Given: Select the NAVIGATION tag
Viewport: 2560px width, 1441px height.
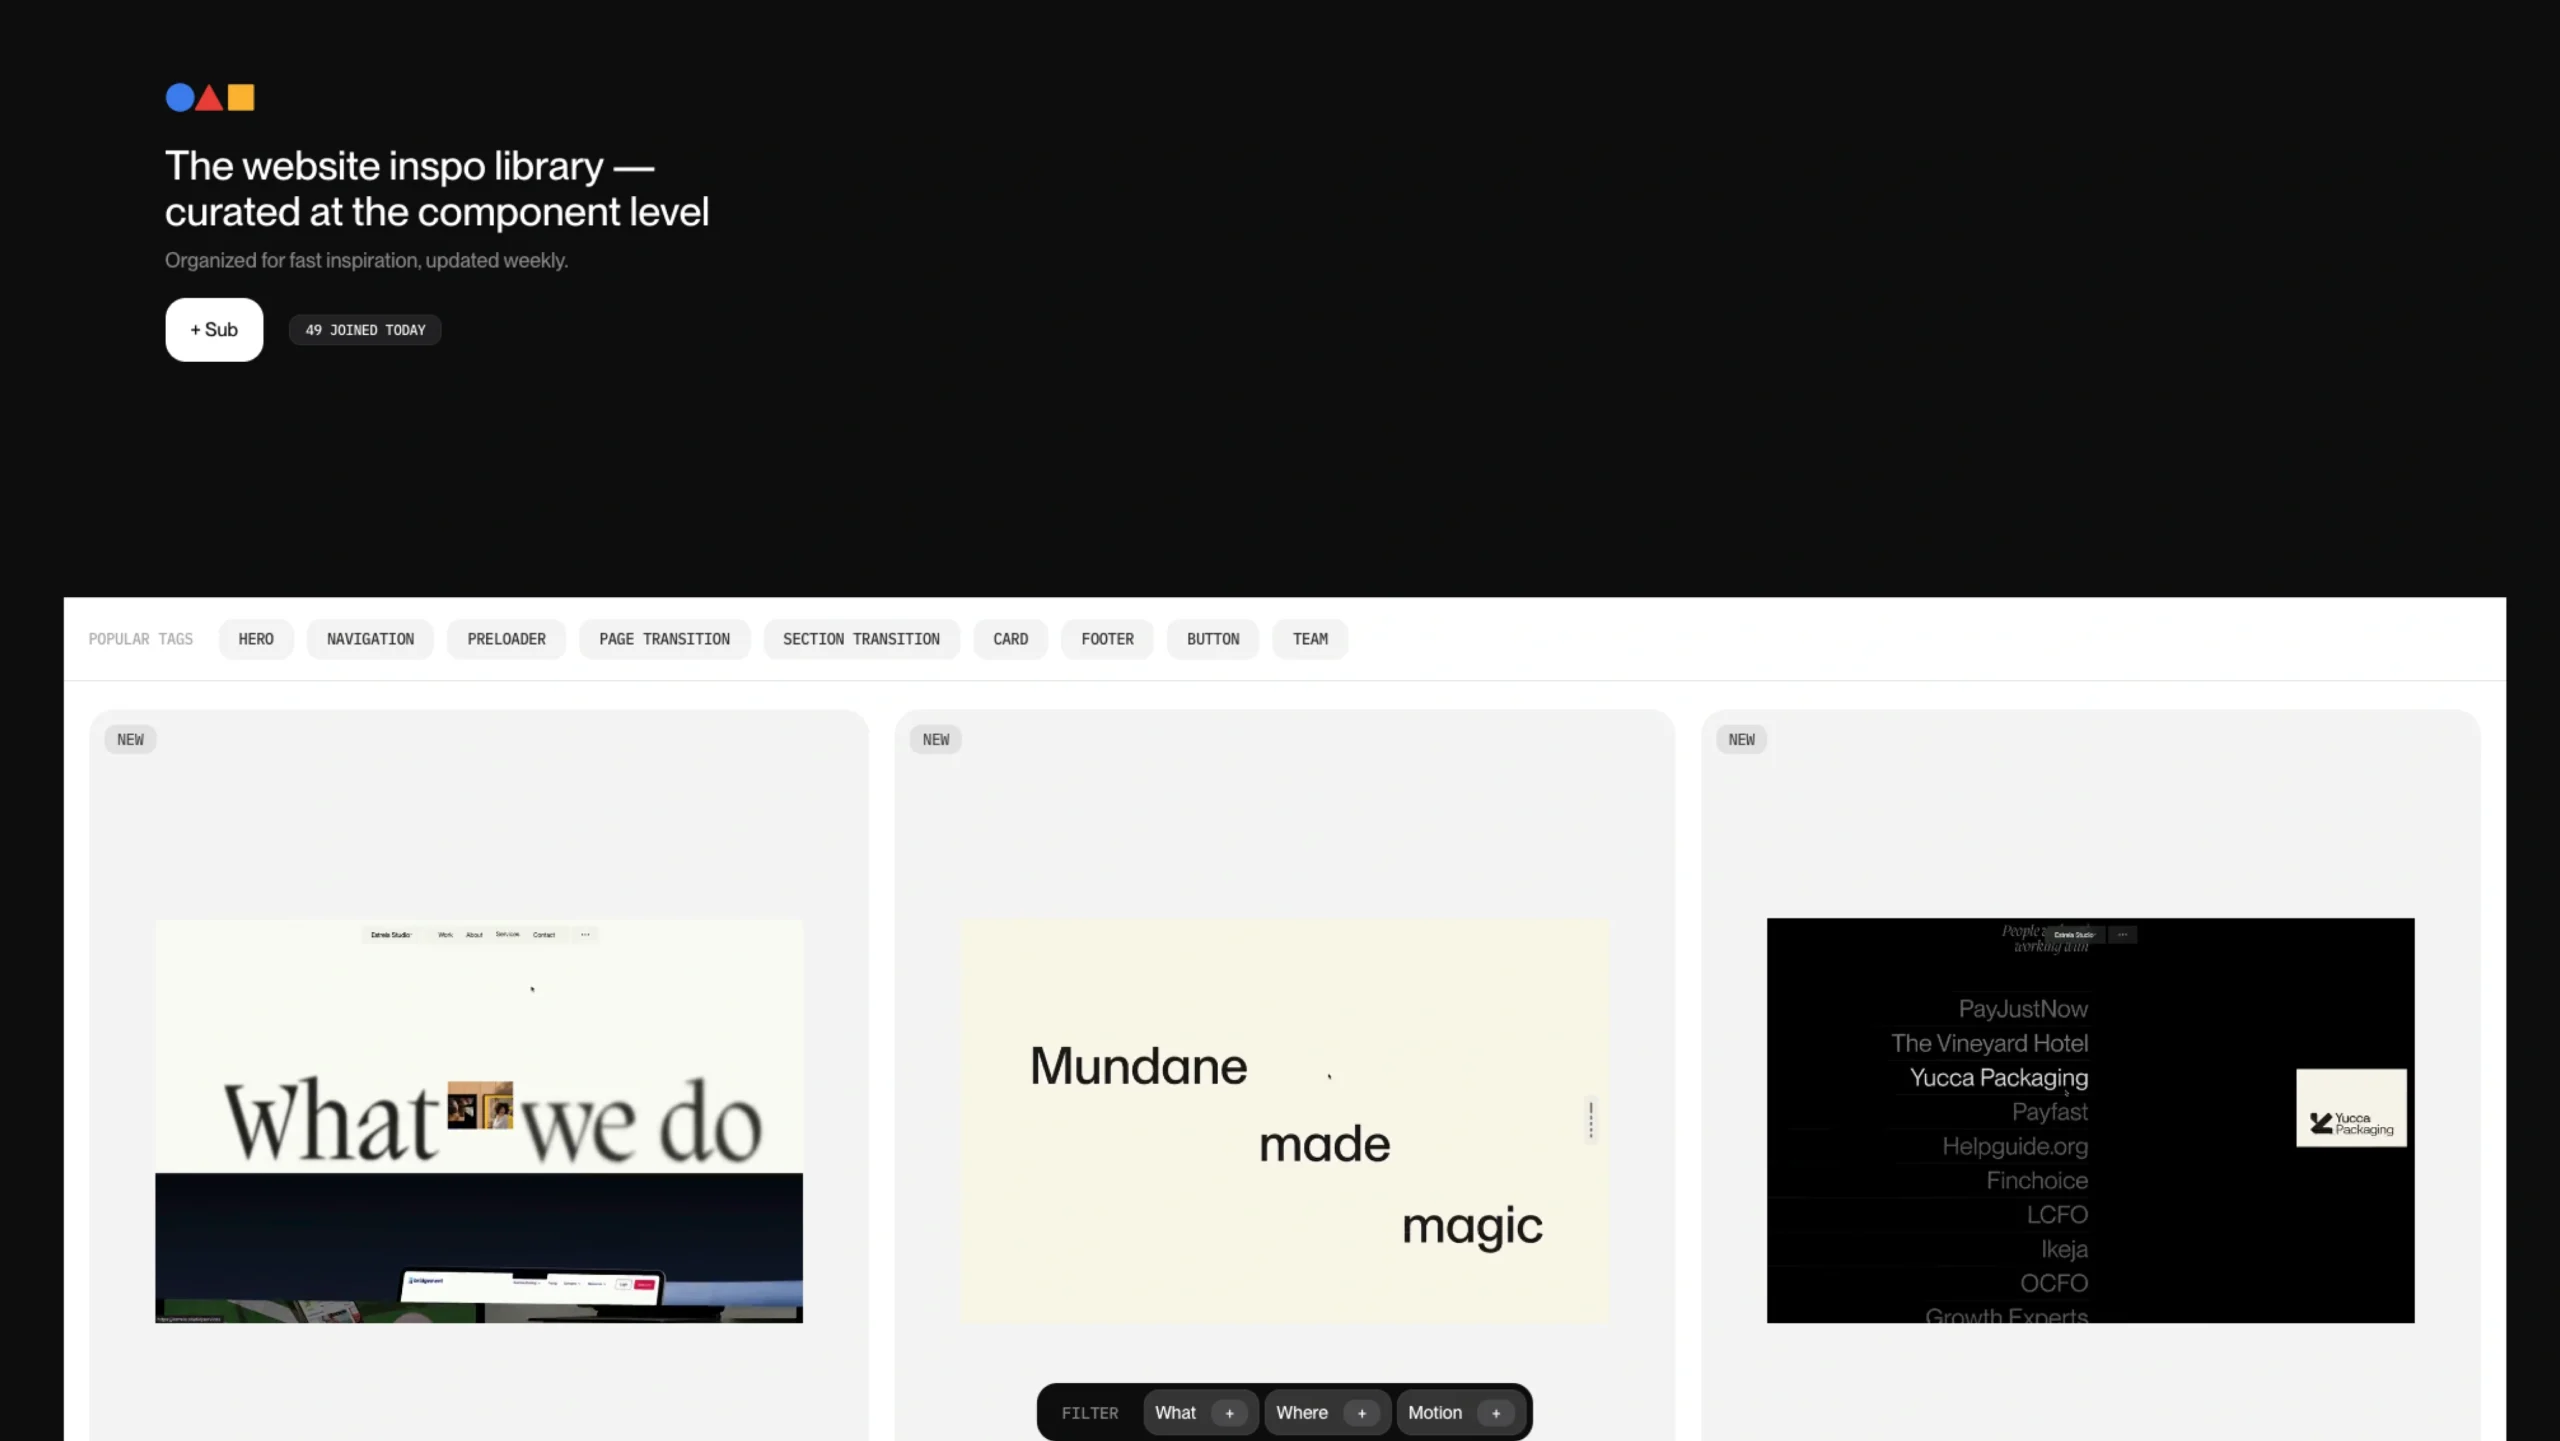Looking at the screenshot, I should point(370,639).
